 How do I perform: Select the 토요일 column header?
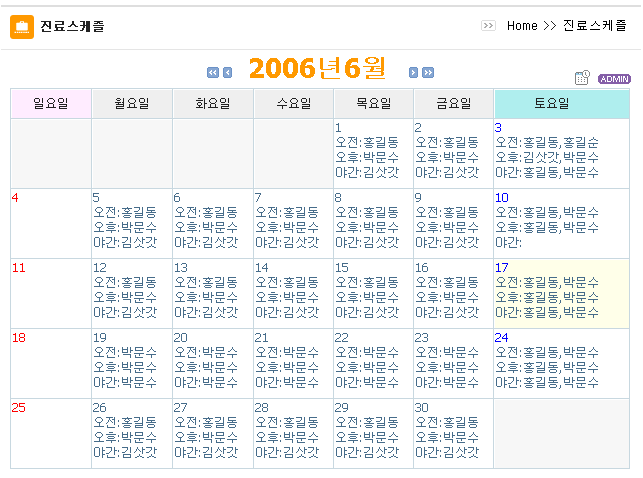pos(562,103)
